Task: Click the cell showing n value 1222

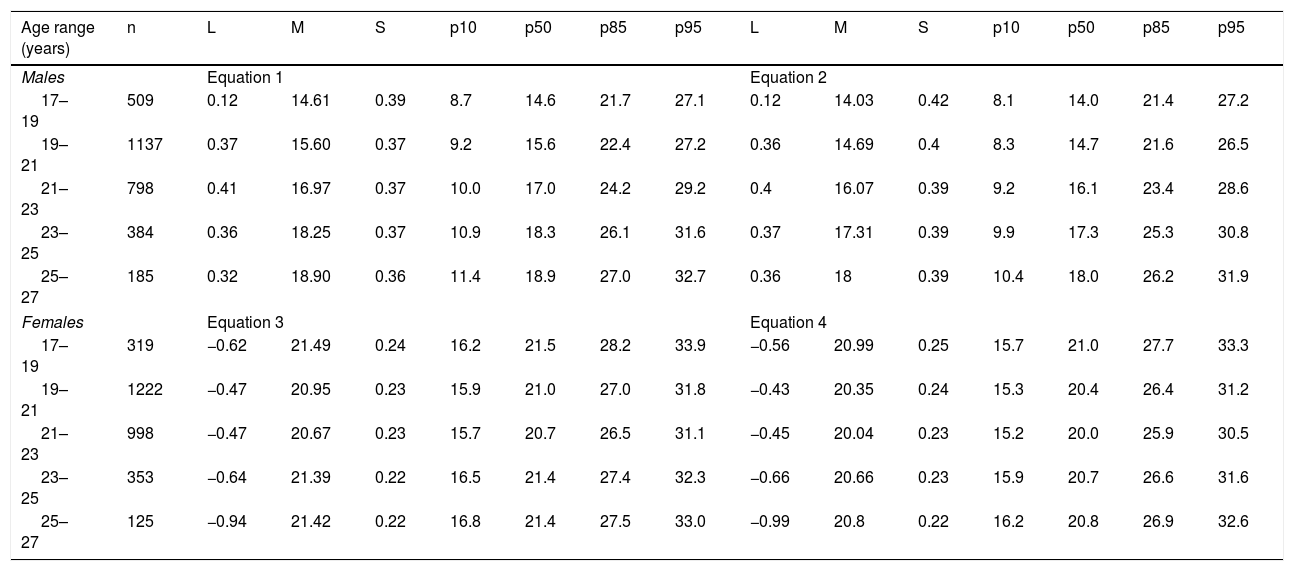Action: (x=145, y=389)
